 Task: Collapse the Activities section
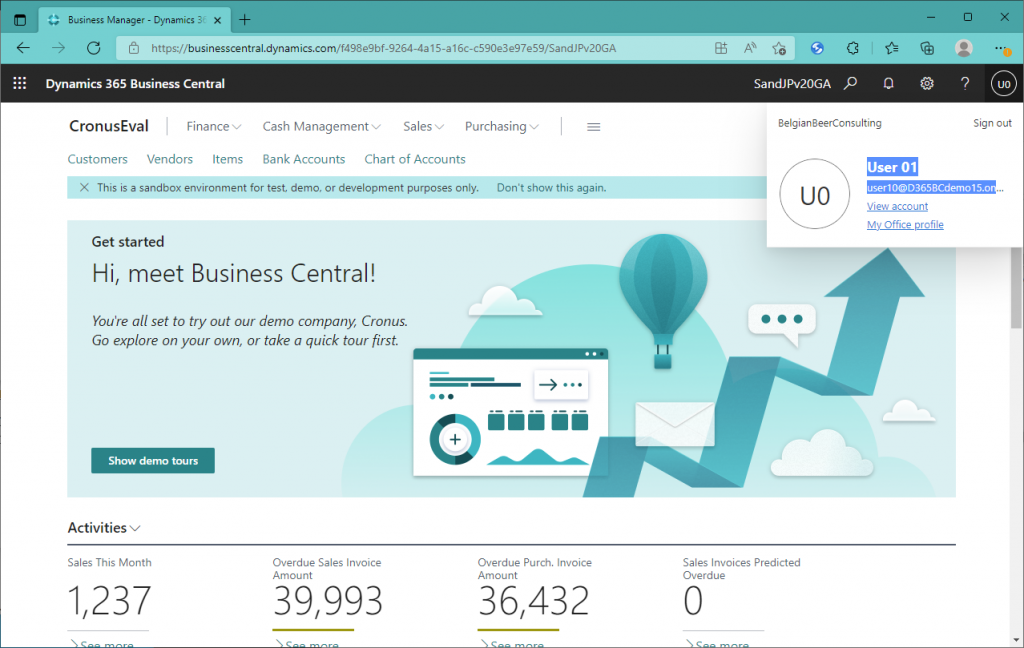(x=104, y=528)
